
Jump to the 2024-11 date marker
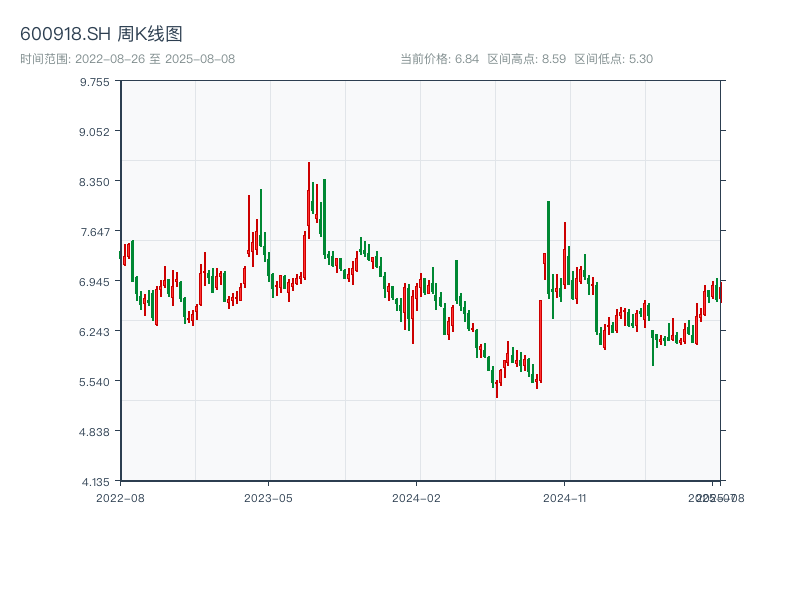point(564,497)
